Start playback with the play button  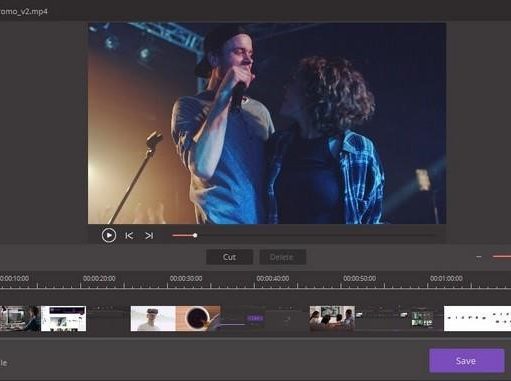[109, 235]
